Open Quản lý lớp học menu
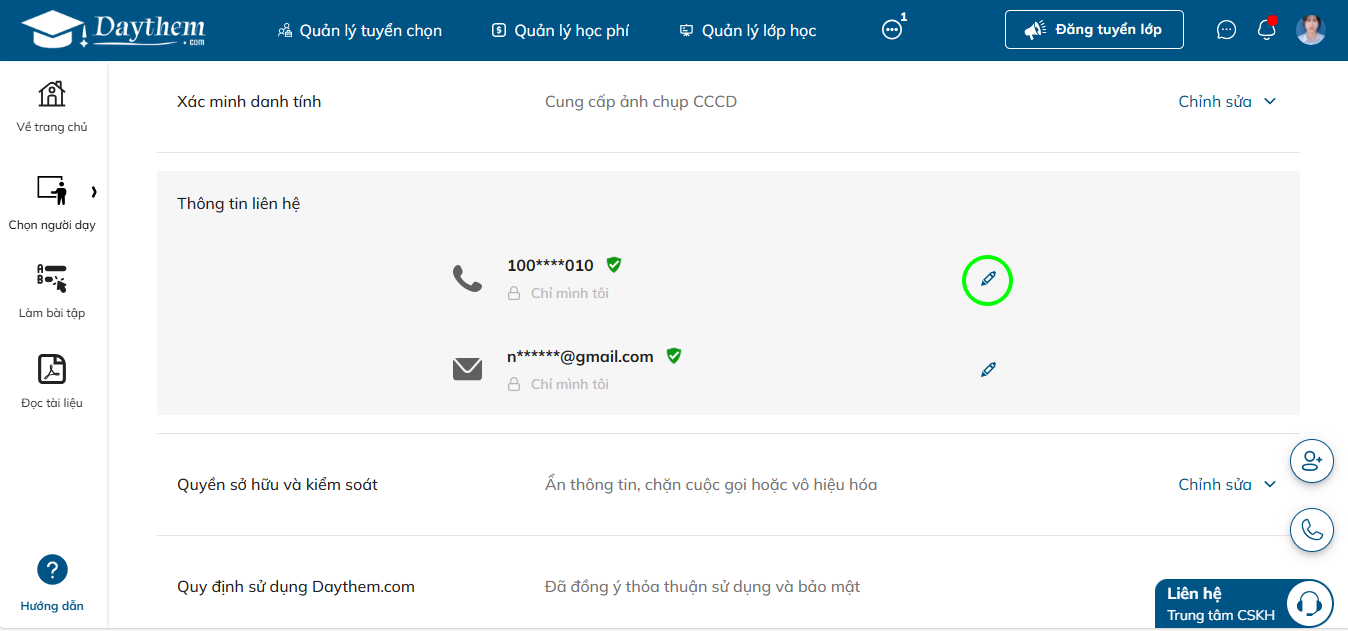 coord(747,31)
